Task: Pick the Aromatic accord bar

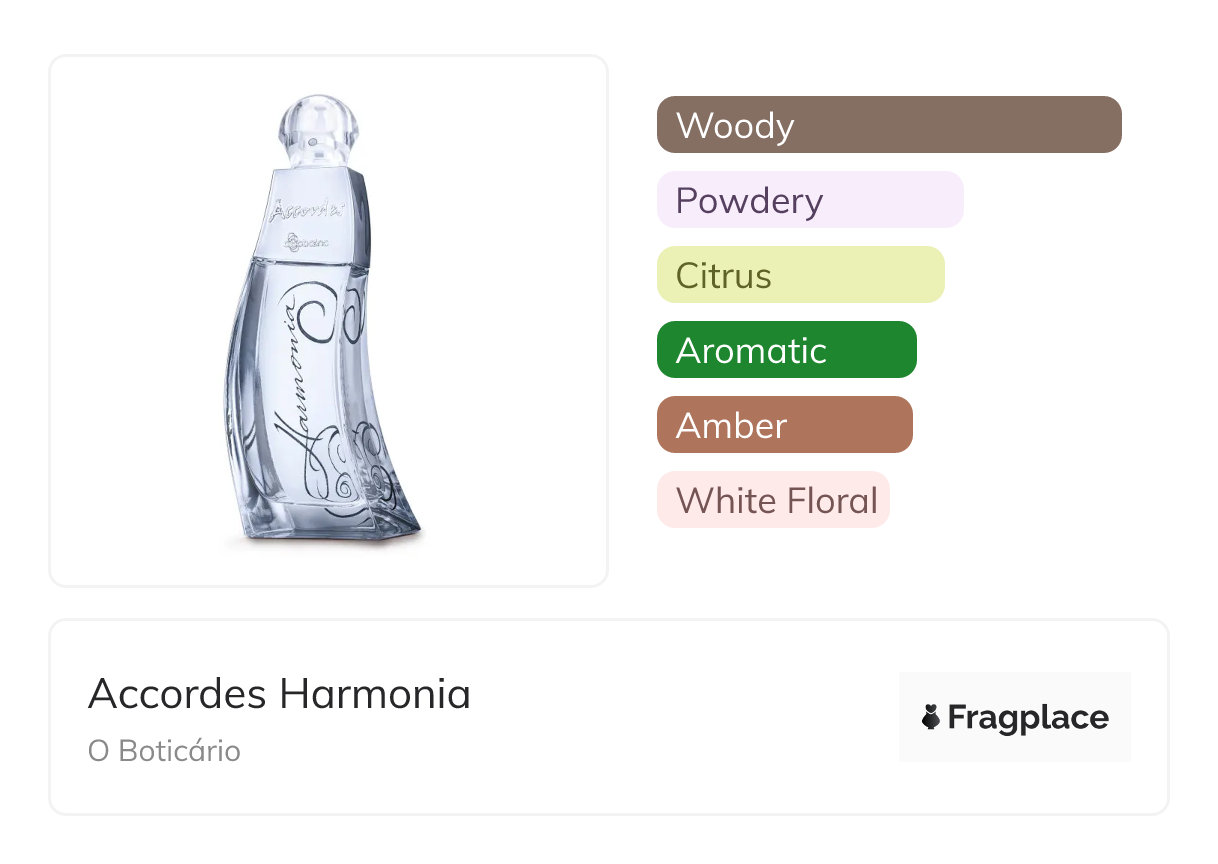Action: [x=786, y=350]
